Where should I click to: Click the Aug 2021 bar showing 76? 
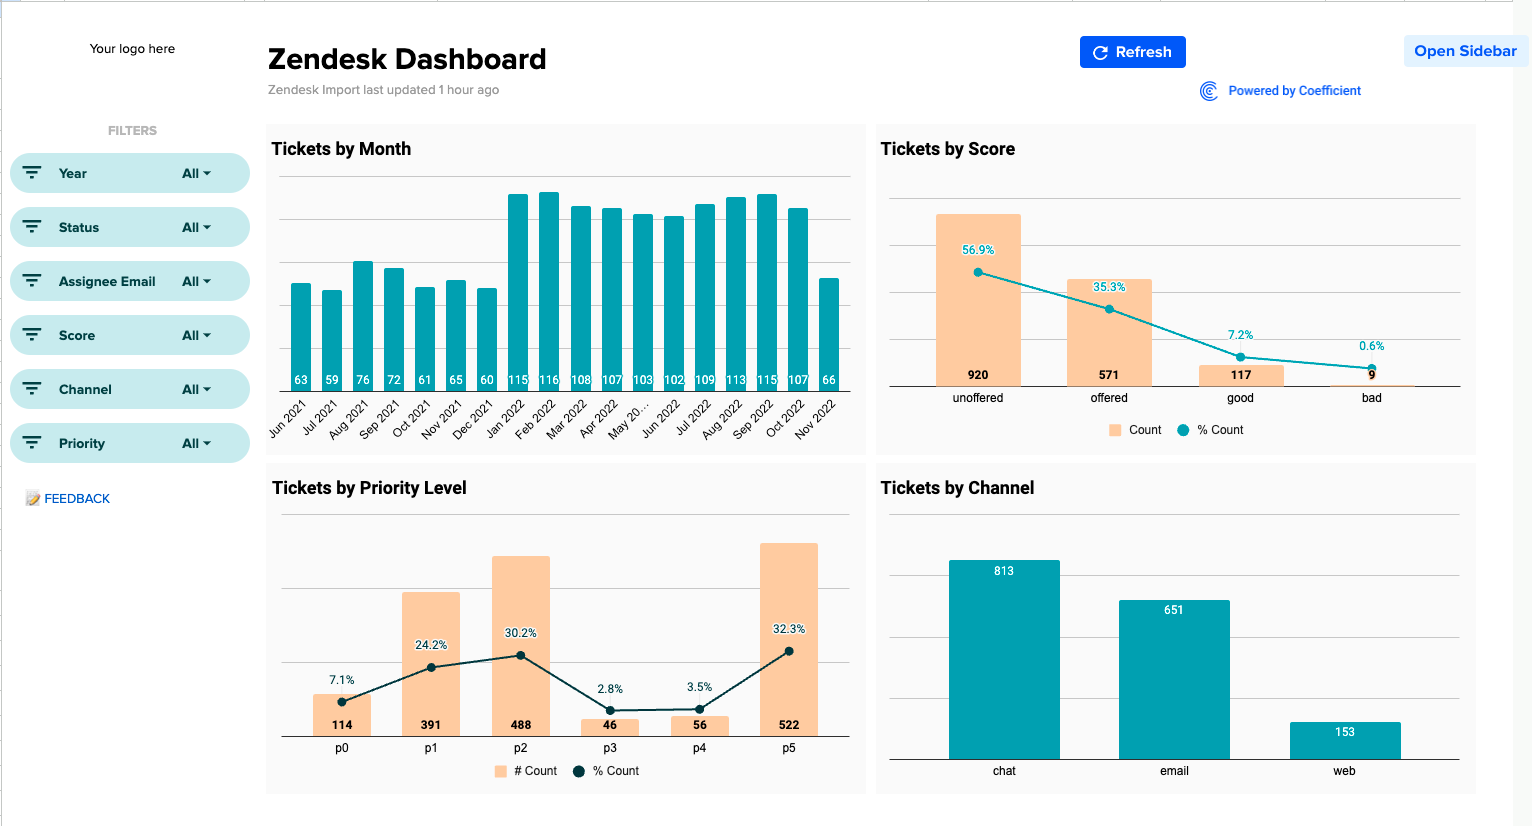click(x=363, y=325)
